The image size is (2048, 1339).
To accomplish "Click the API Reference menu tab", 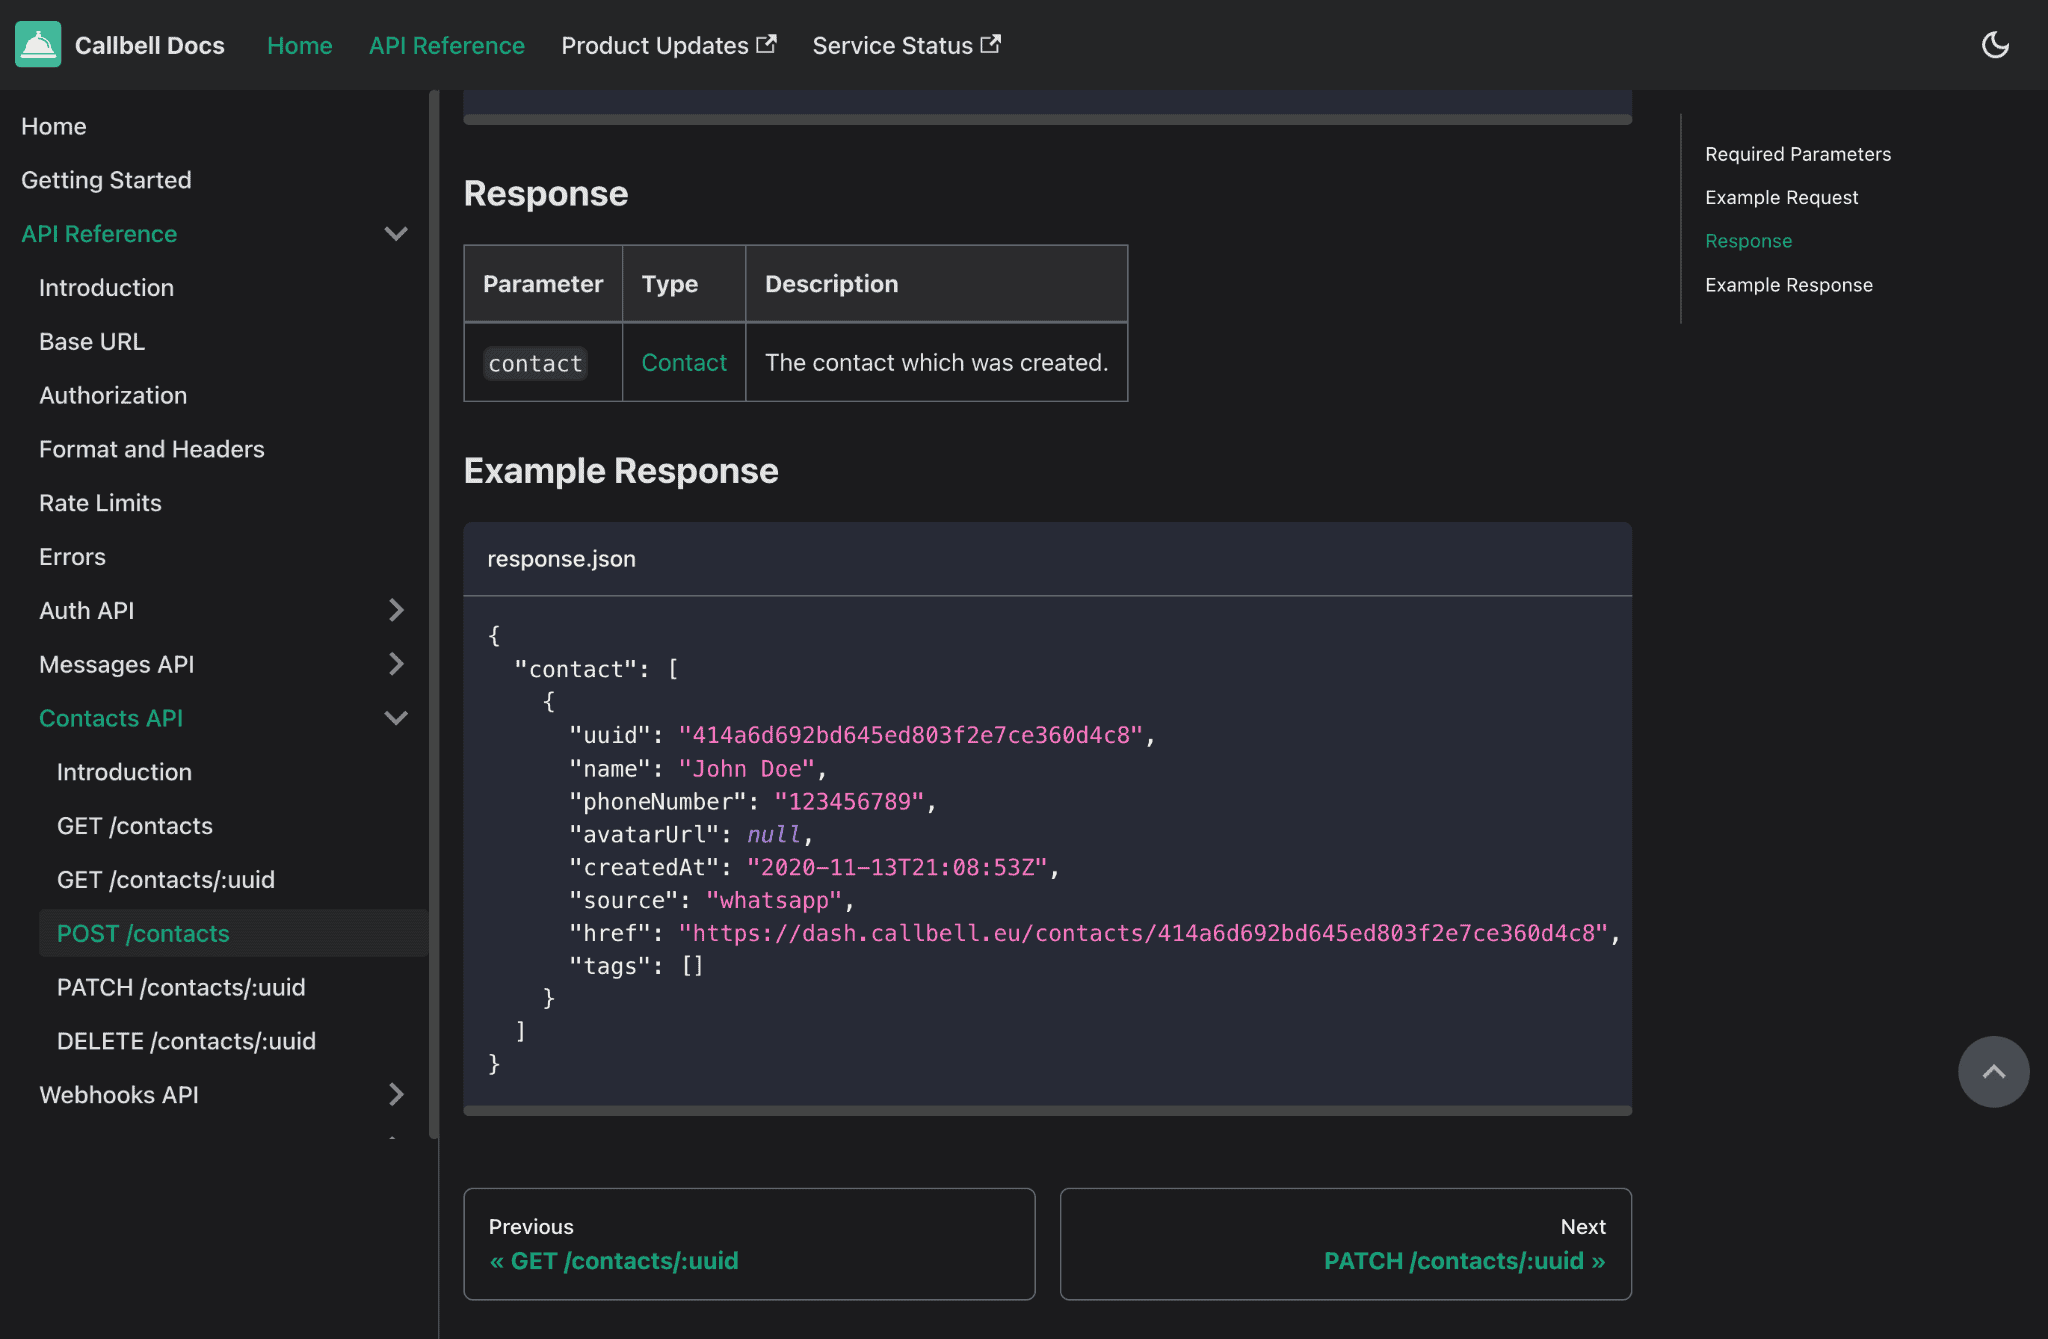I will (x=447, y=45).
